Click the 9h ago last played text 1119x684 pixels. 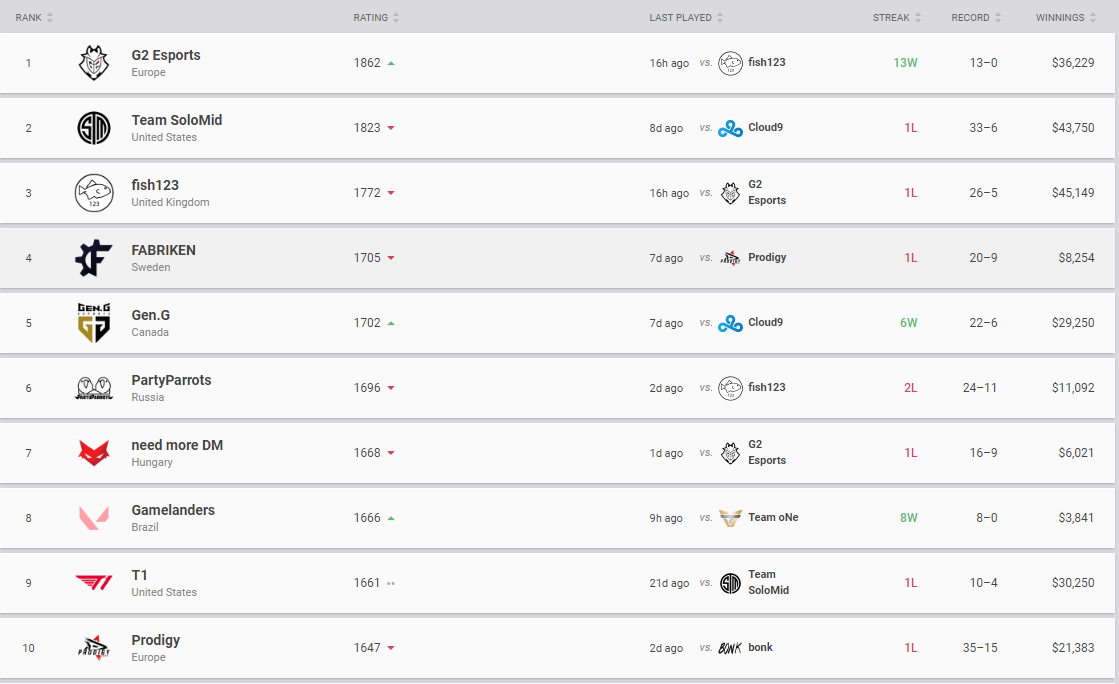[x=666, y=518]
